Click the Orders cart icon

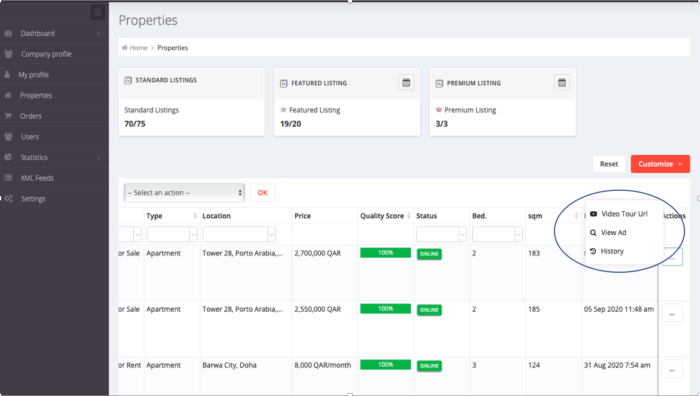click(8, 116)
